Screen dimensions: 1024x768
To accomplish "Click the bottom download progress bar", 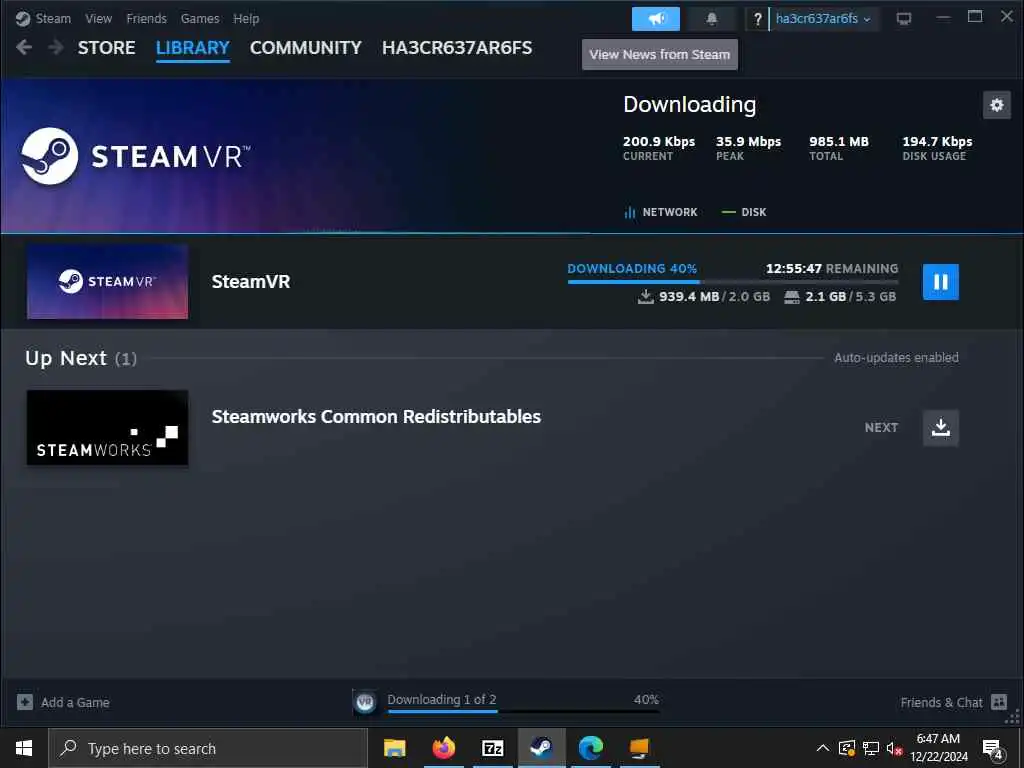I will (523, 711).
